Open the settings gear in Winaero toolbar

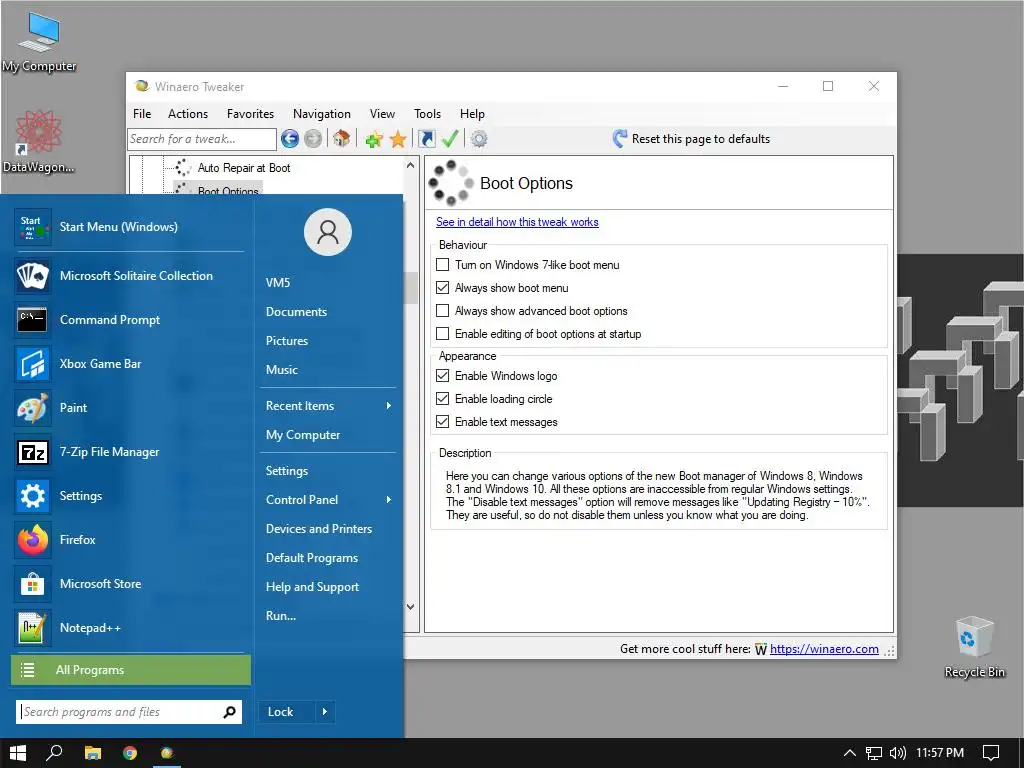pyautogui.click(x=479, y=138)
